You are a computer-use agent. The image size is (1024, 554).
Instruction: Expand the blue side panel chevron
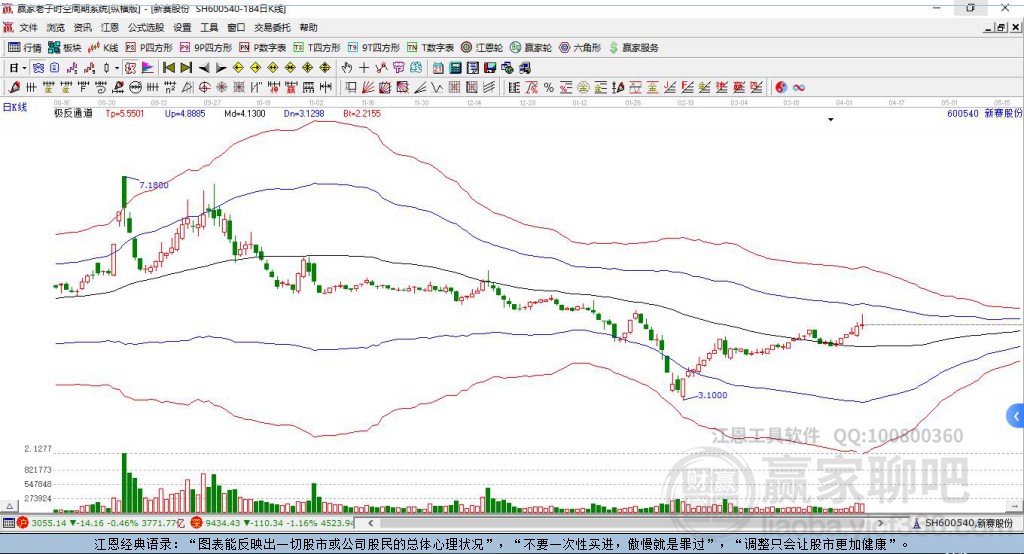click(x=1016, y=416)
